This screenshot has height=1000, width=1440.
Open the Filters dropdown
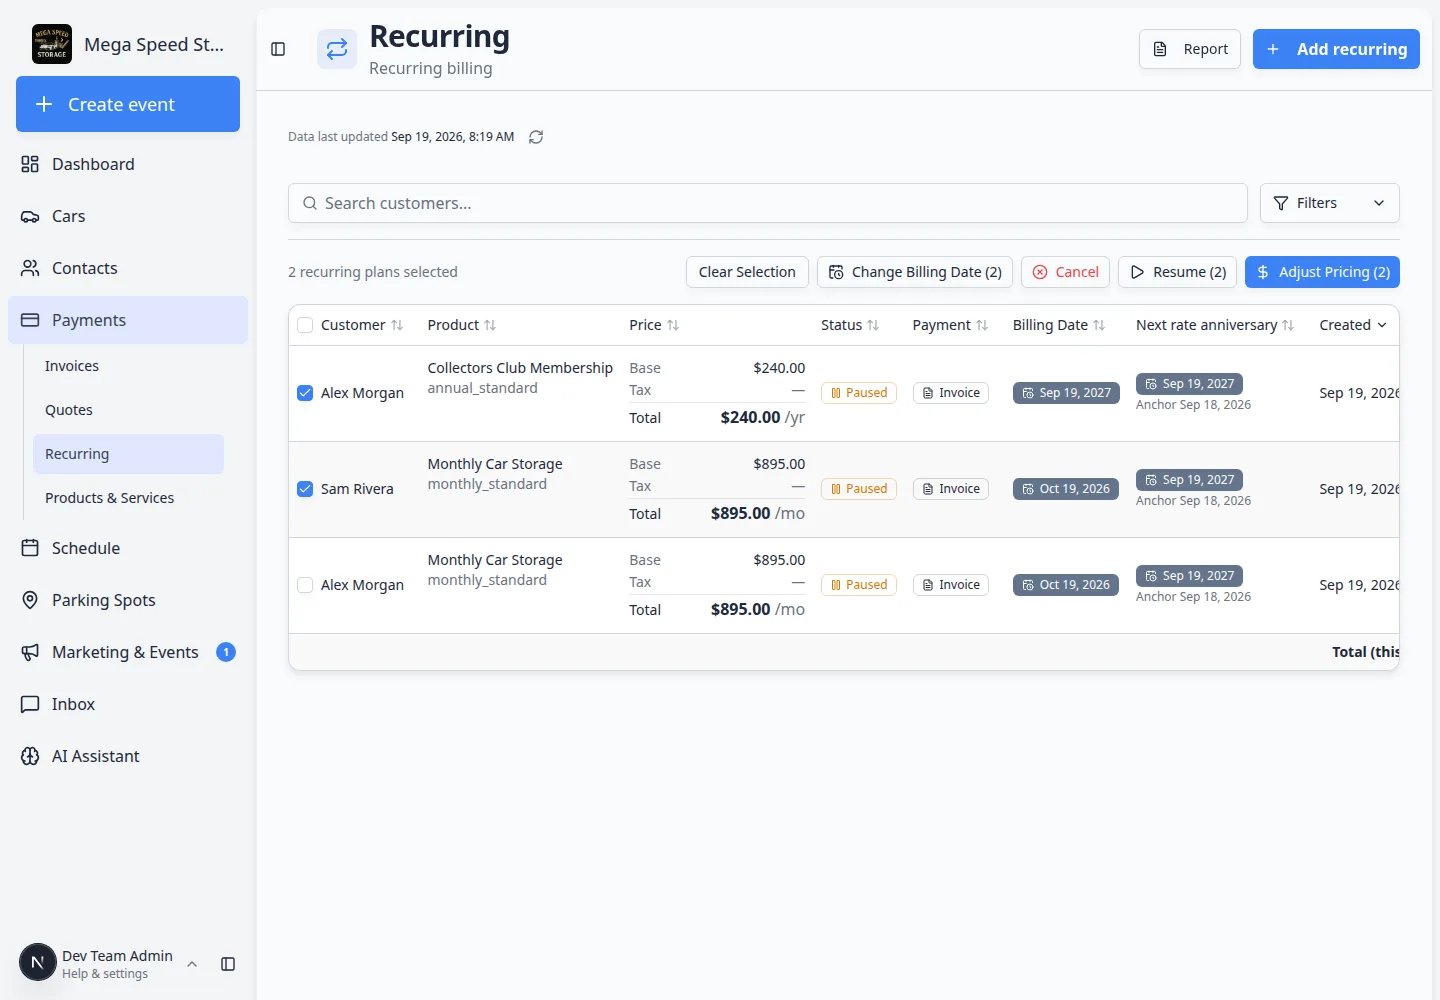point(1329,203)
